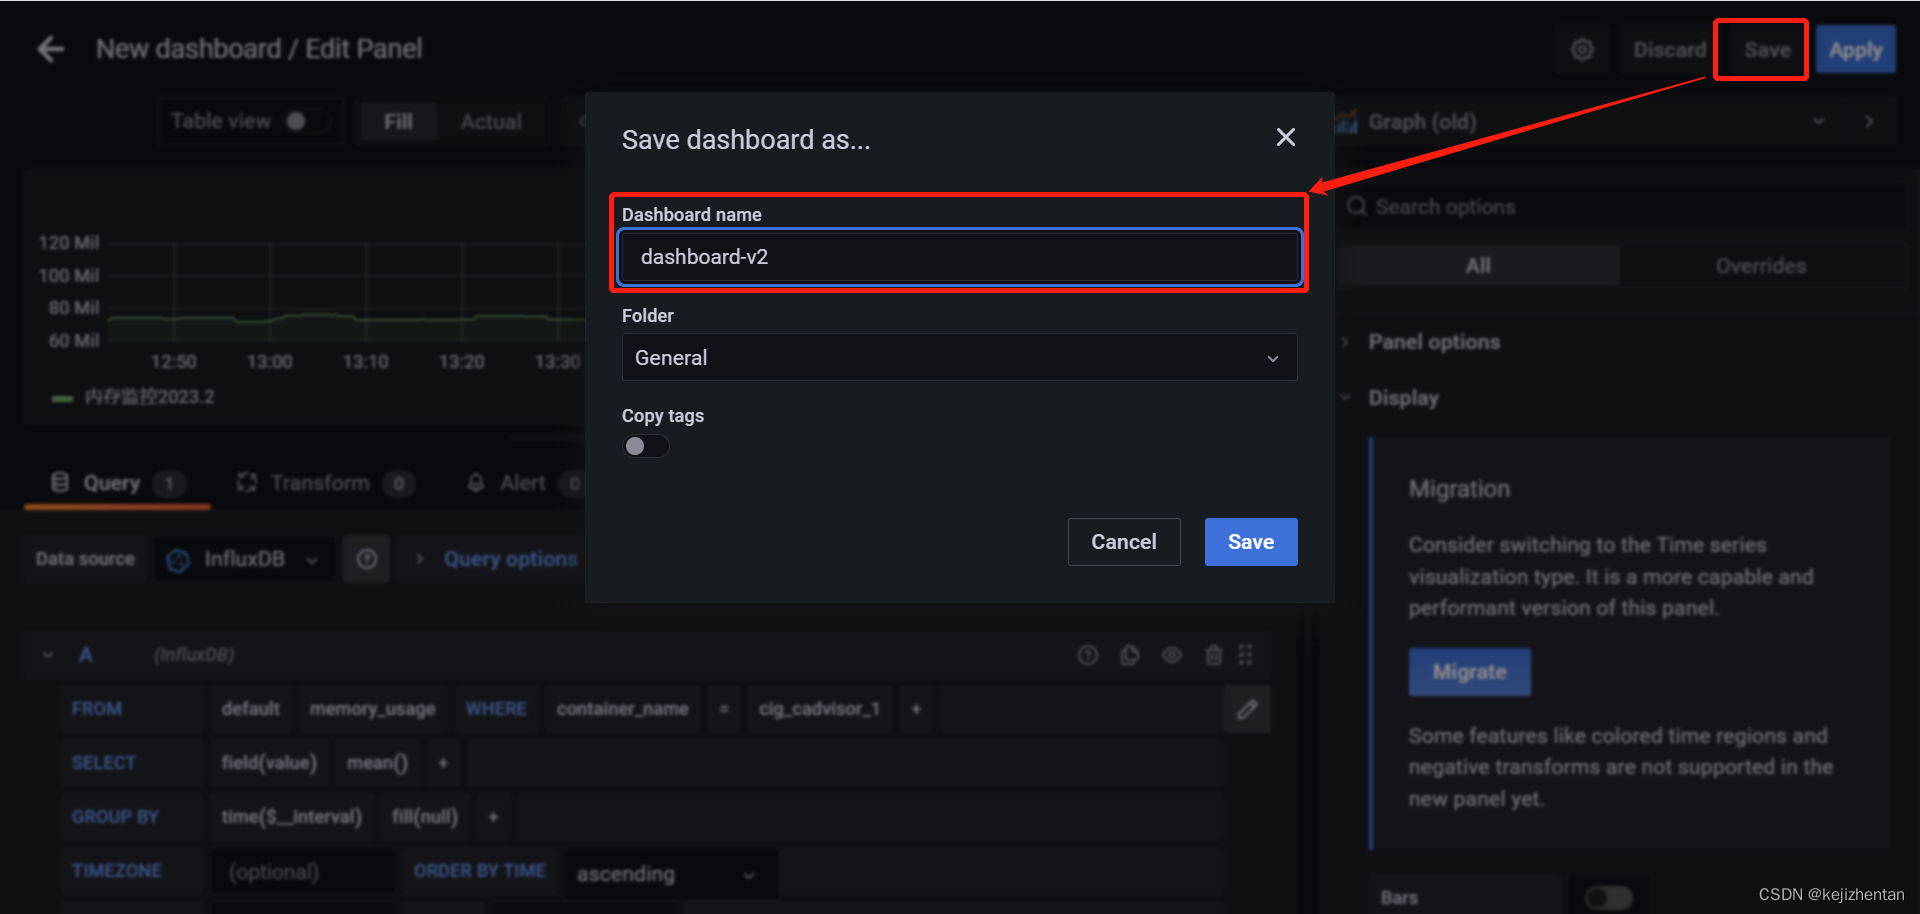Click the Transform tab icon
The image size is (1920, 914).
246,483
